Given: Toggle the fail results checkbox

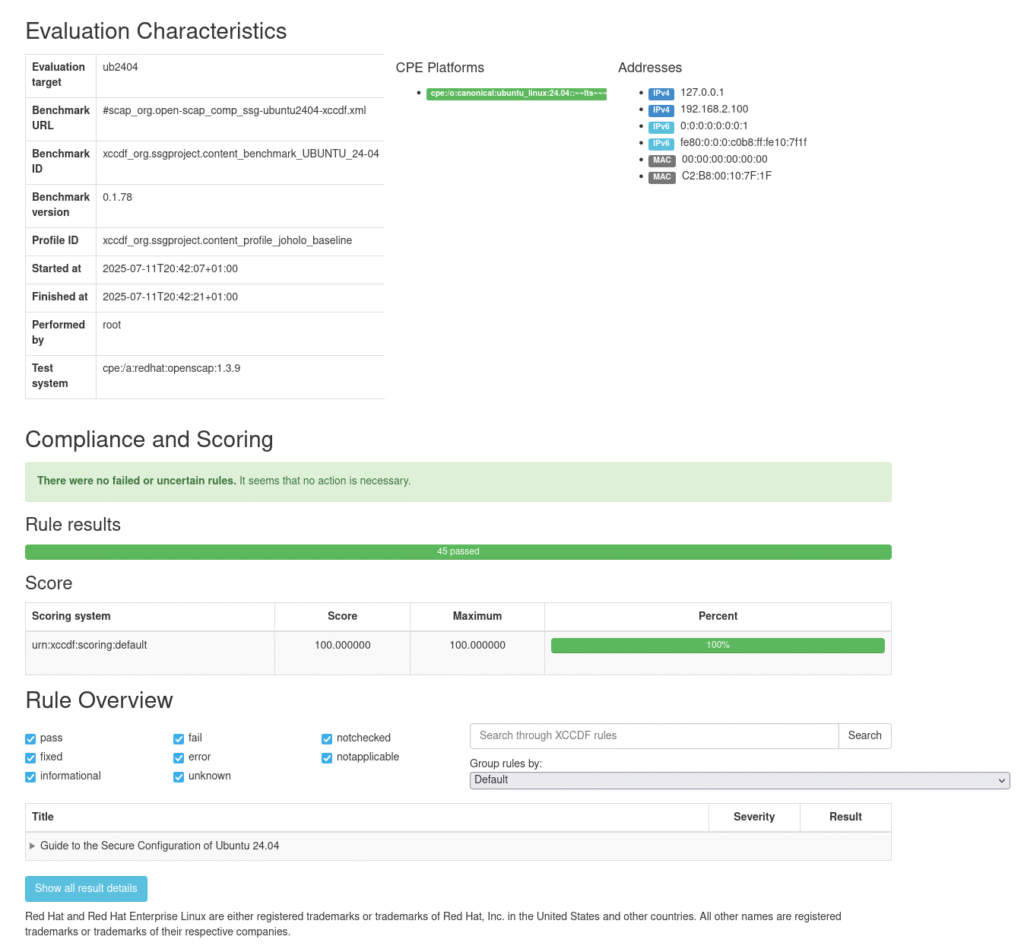Looking at the screenshot, I should [x=179, y=739].
